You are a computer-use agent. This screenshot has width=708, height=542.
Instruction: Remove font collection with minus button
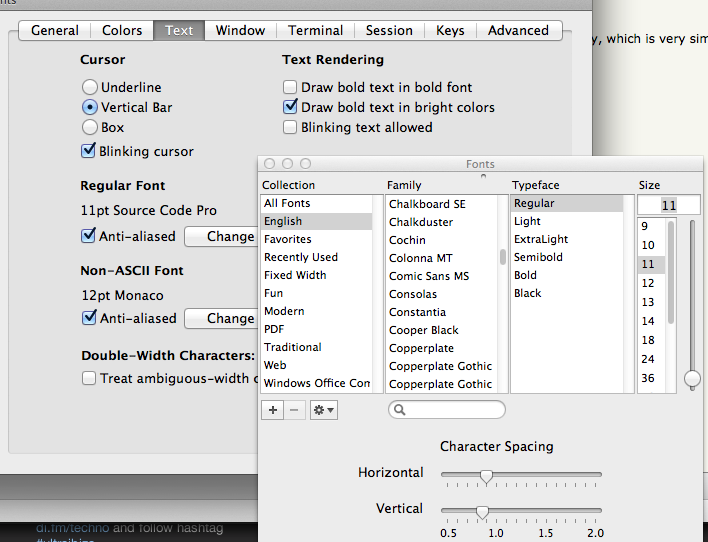click(x=294, y=410)
